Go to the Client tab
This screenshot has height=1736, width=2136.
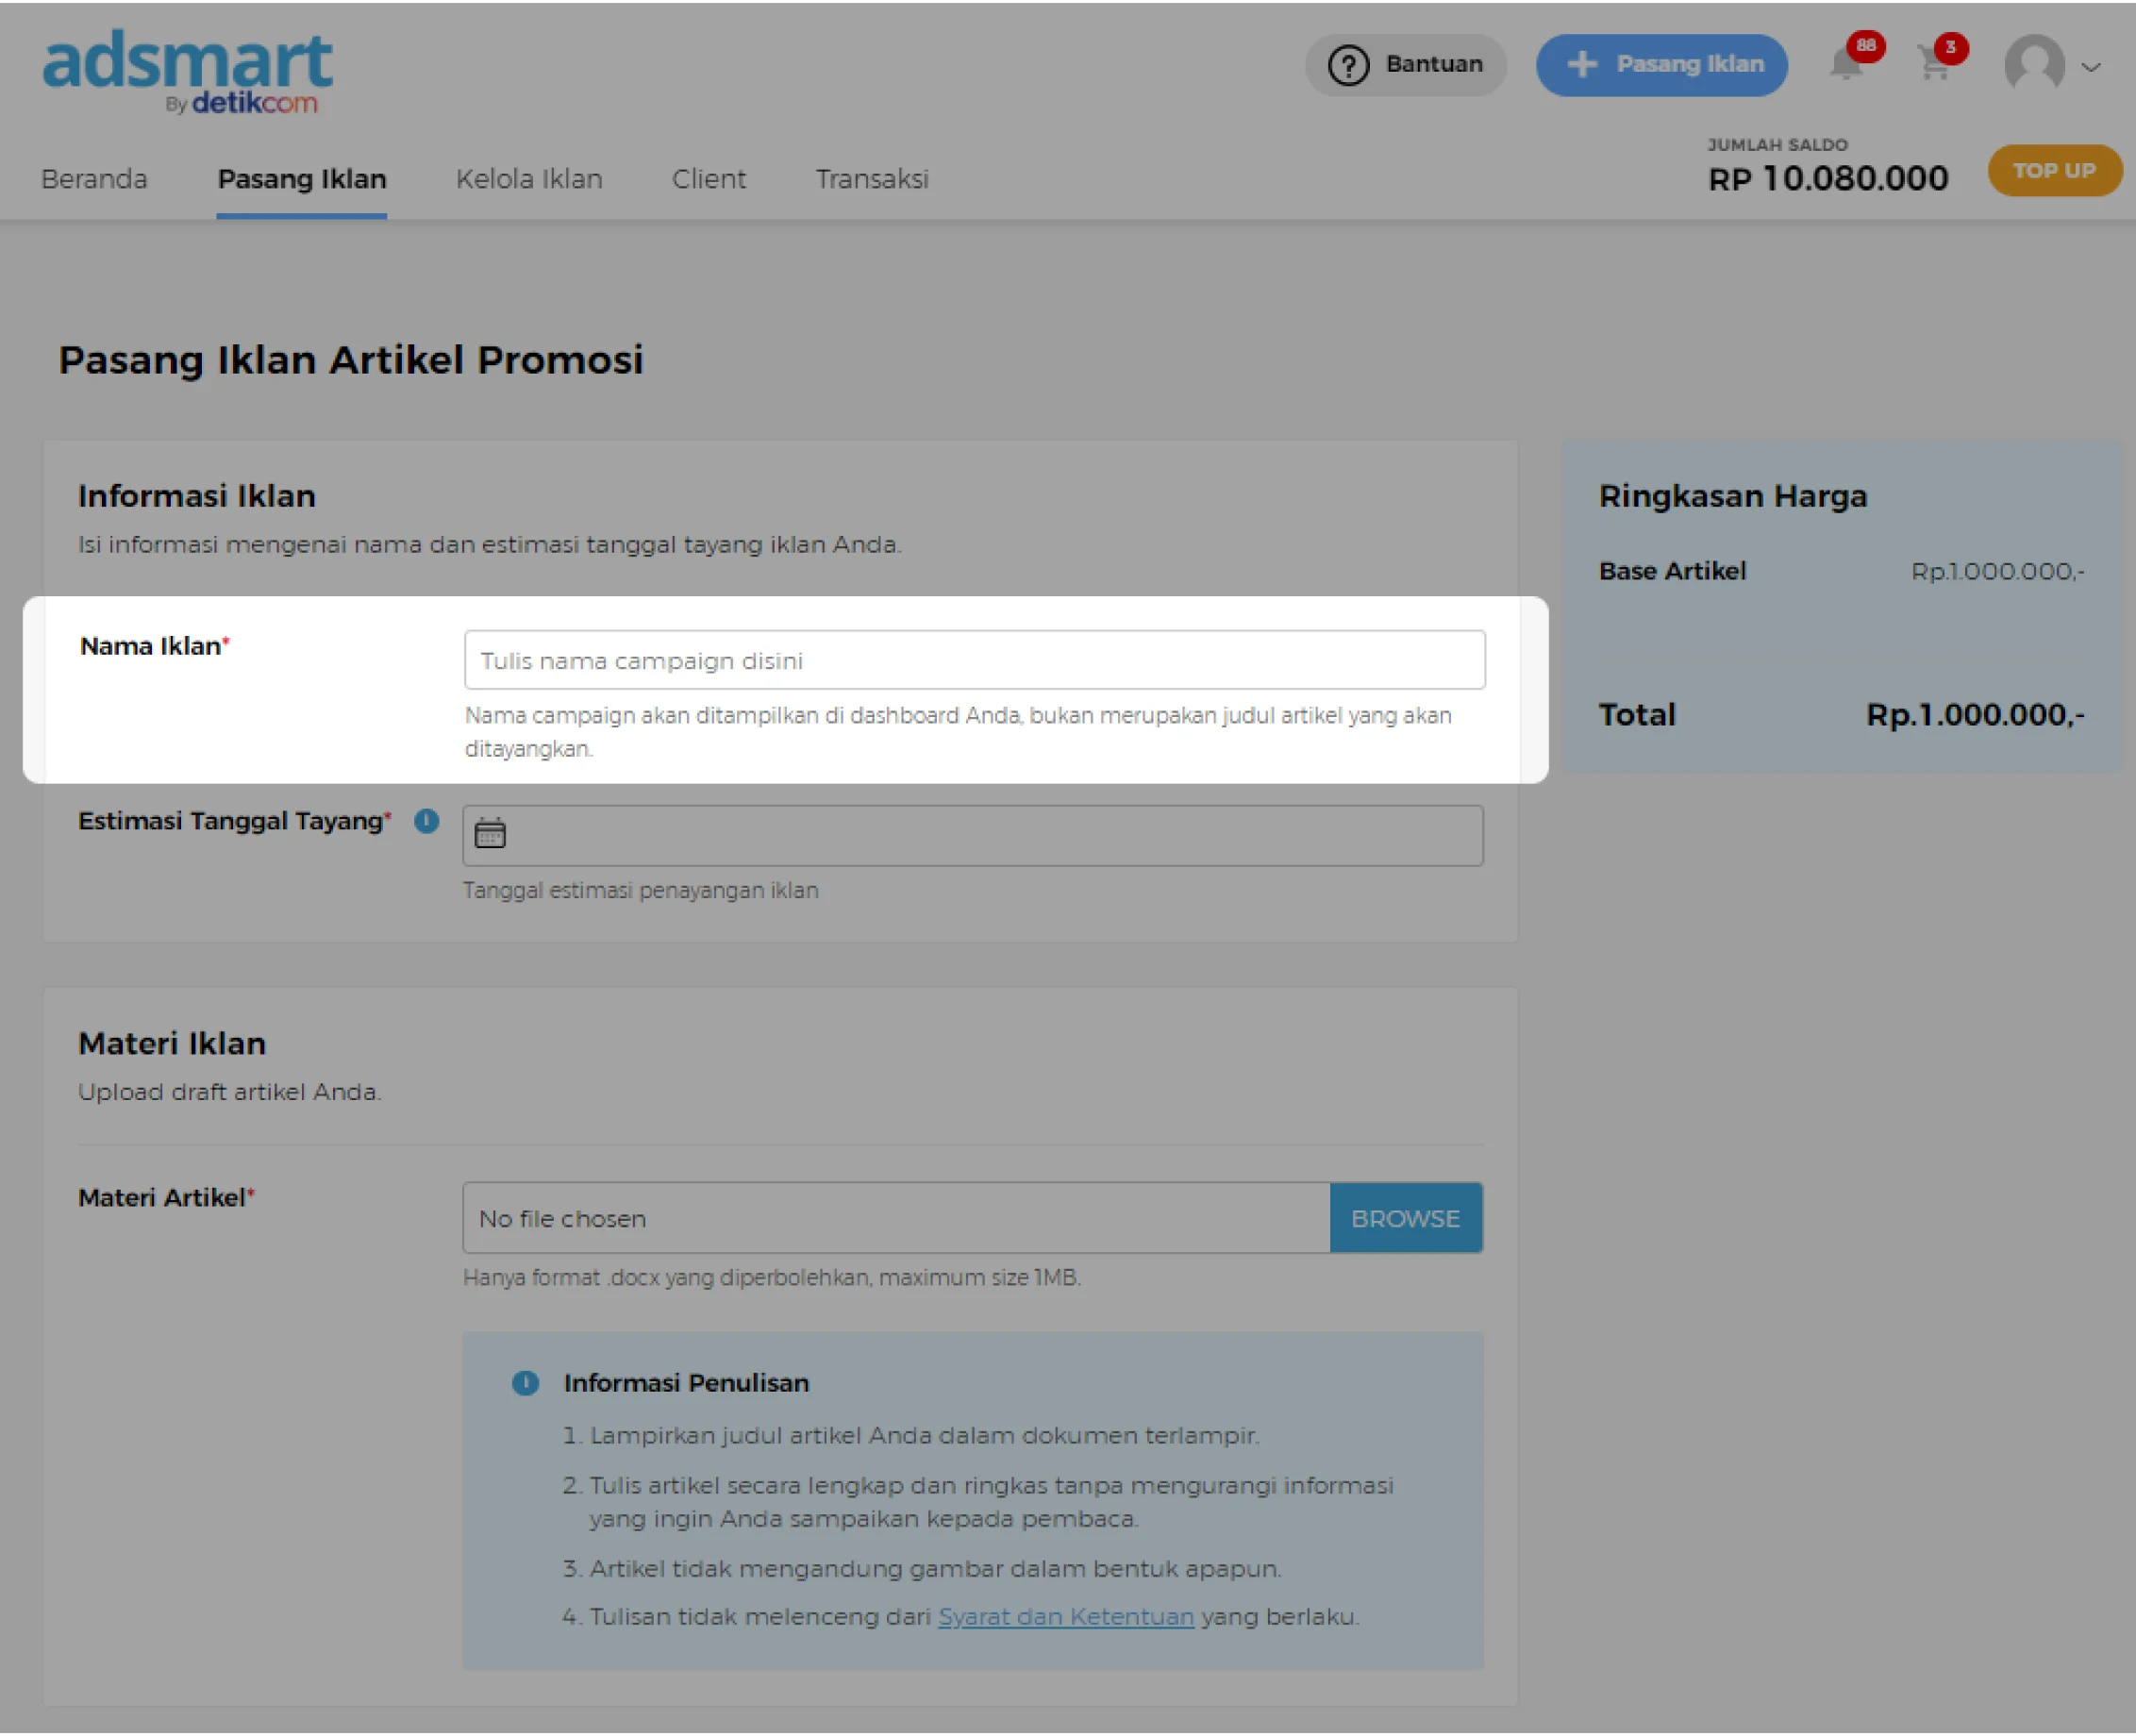click(x=708, y=179)
